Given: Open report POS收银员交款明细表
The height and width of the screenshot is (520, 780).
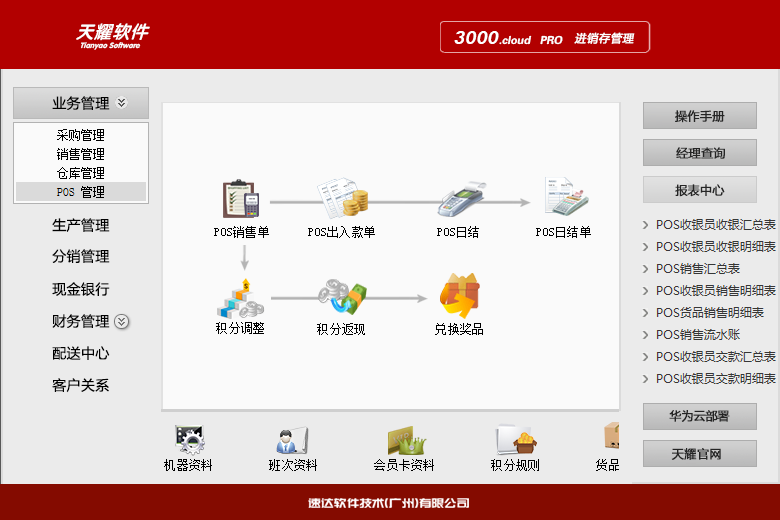Looking at the screenshot, I should (715, 379).
